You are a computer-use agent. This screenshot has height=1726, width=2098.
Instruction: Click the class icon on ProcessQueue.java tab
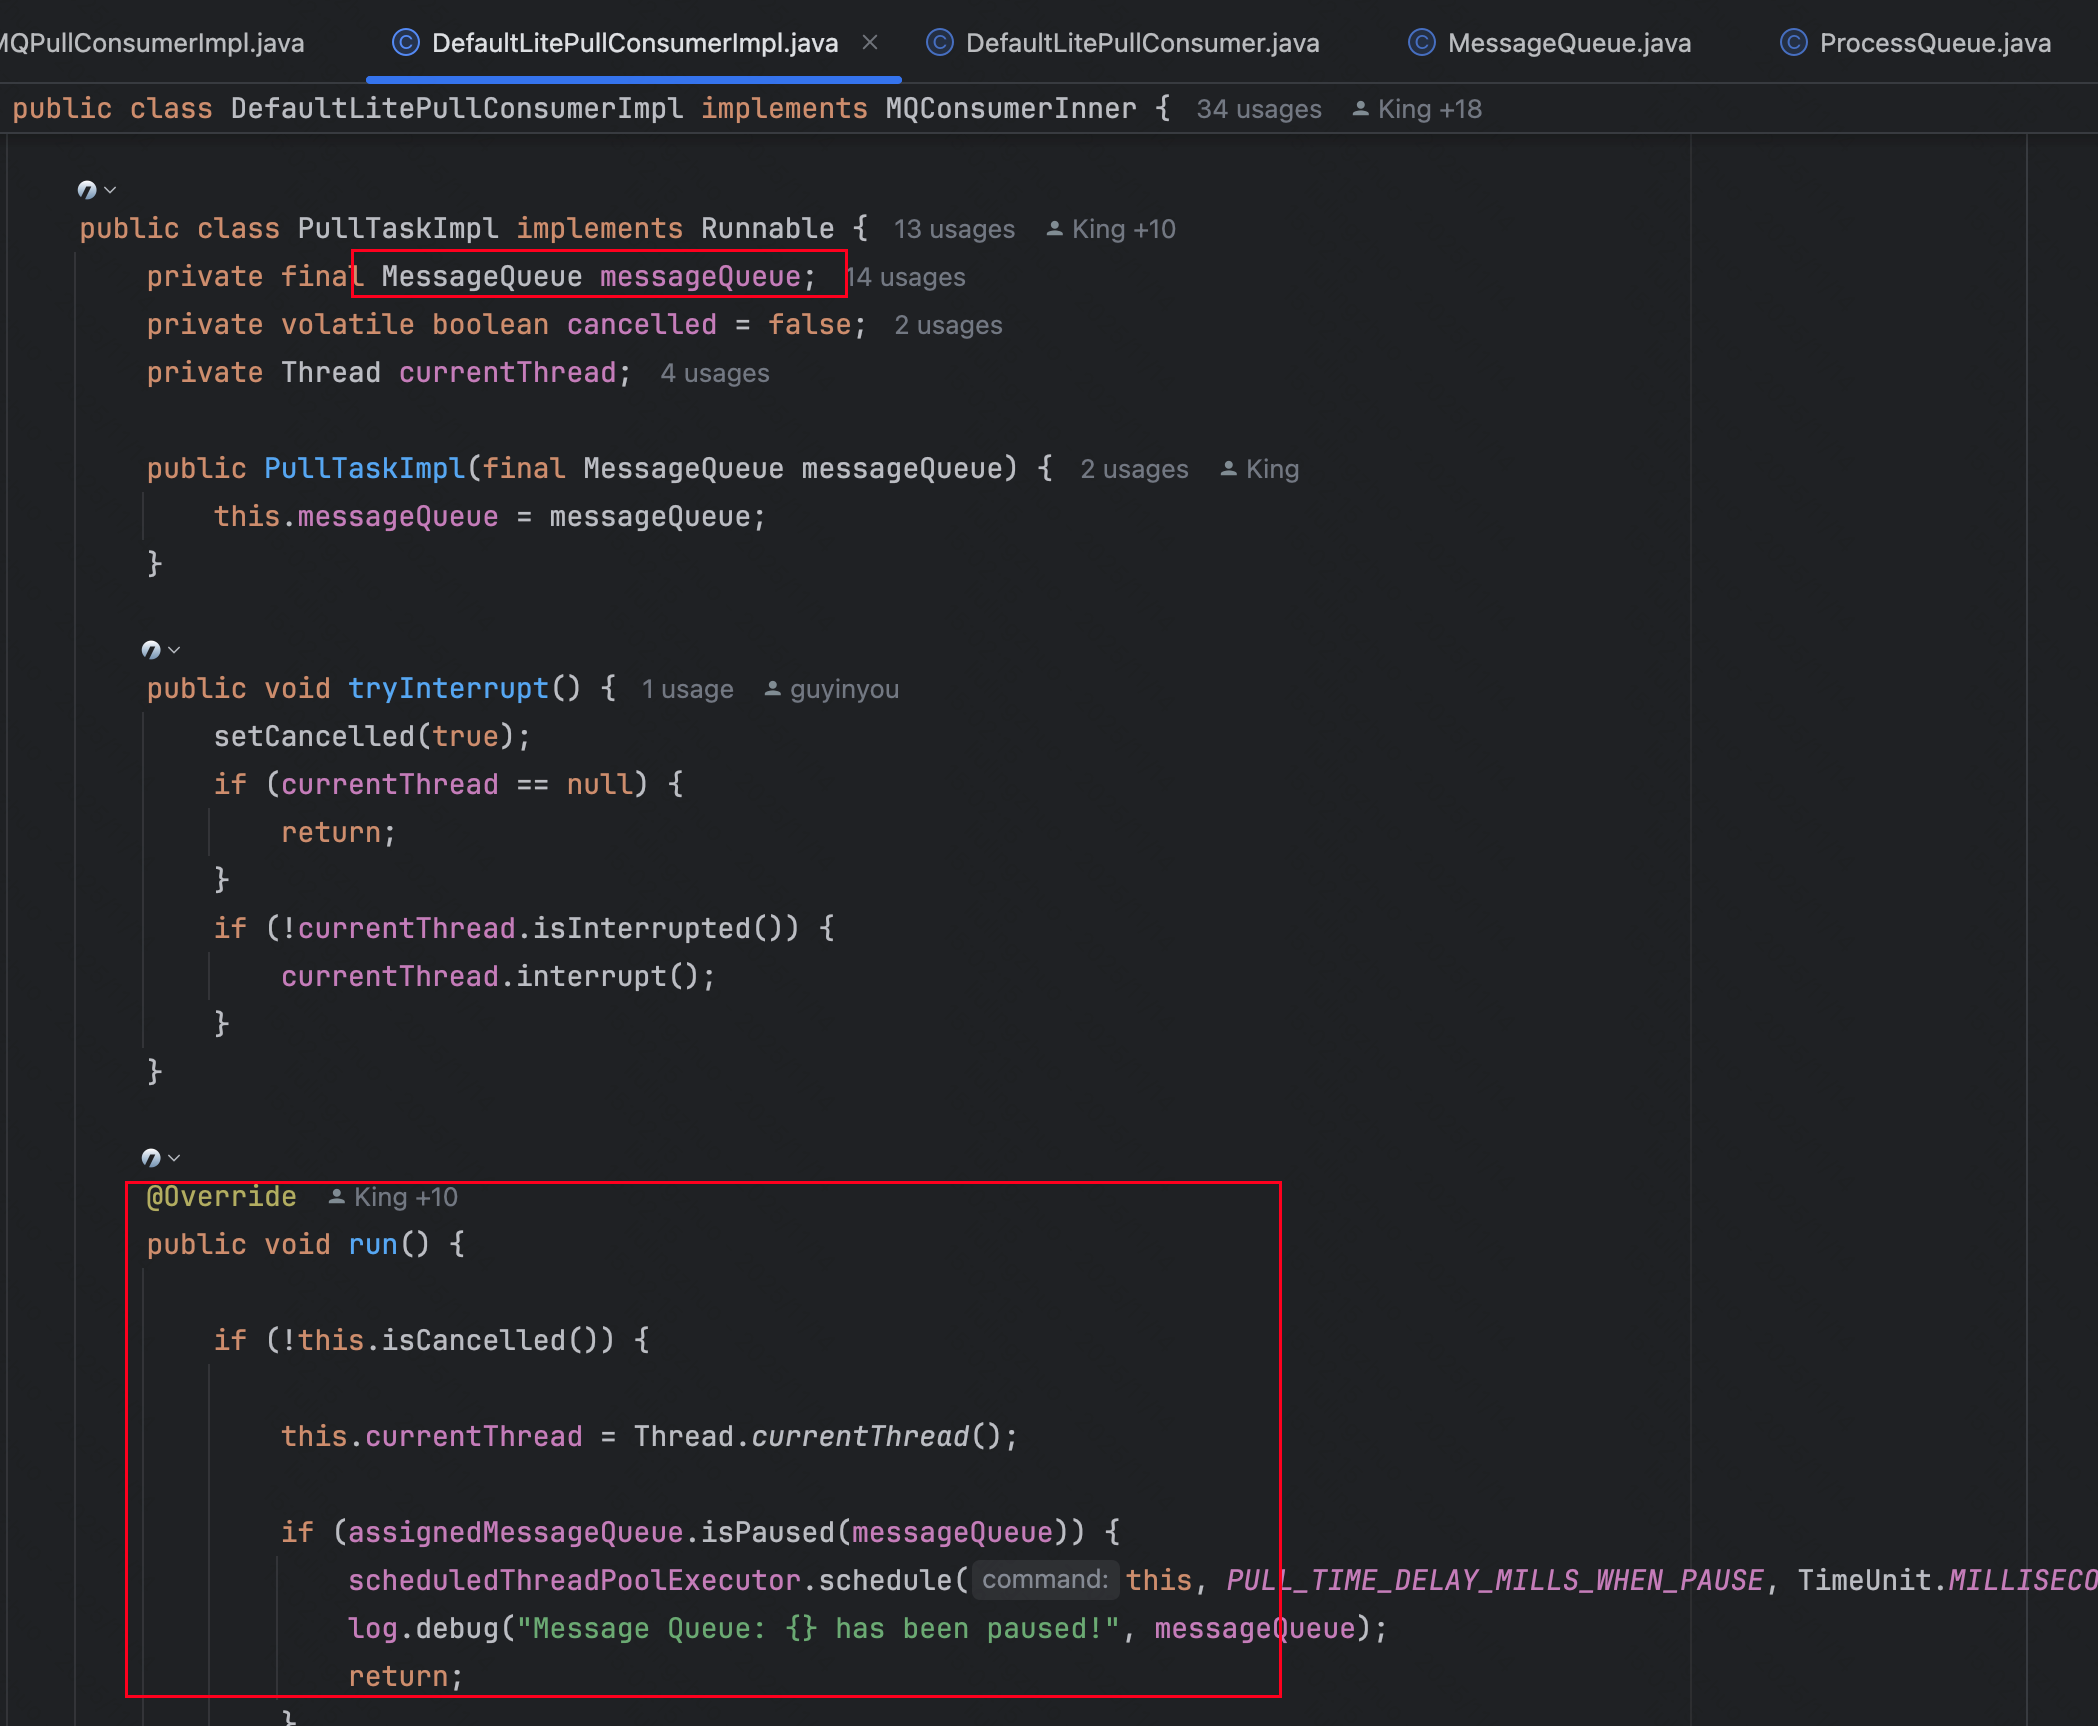tap(1793, 43)
